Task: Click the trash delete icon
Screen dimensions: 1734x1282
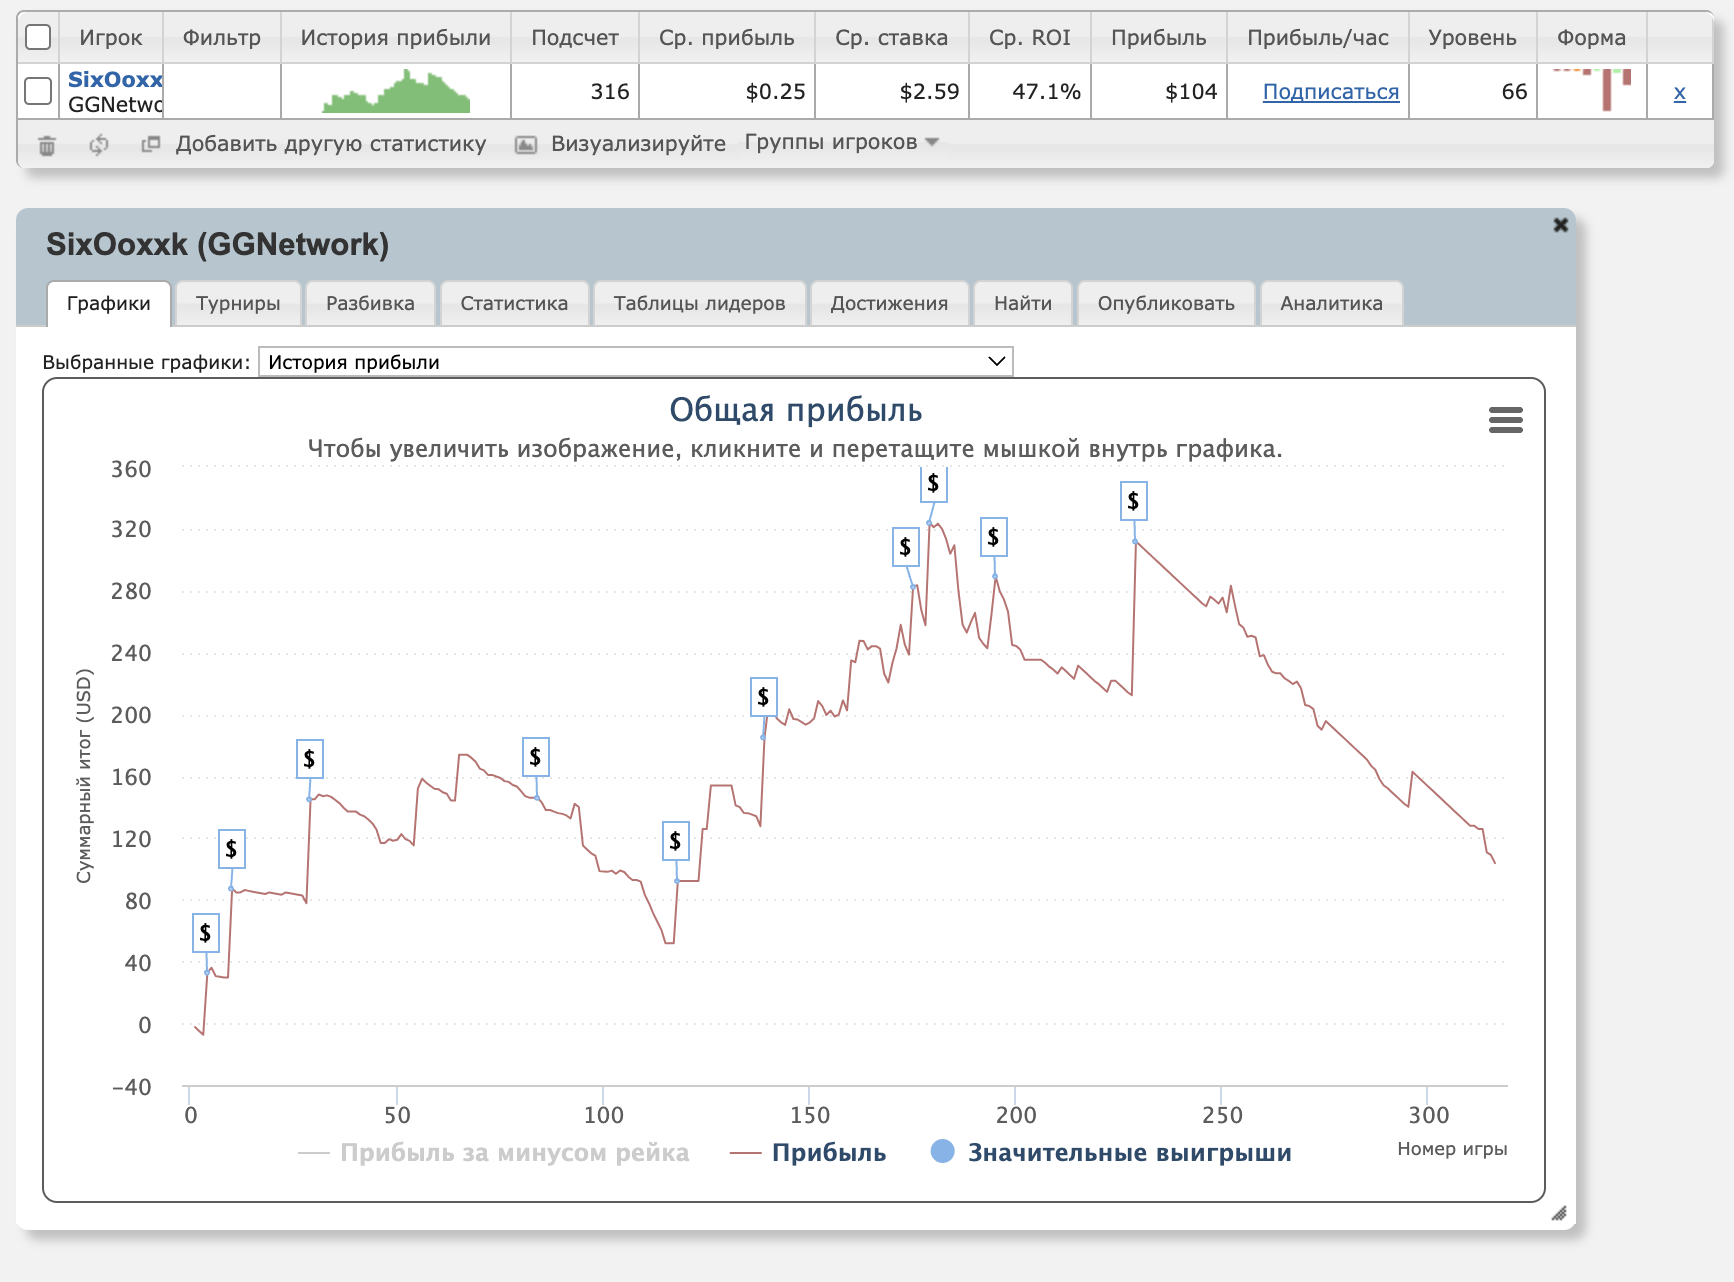Action: 47,146
